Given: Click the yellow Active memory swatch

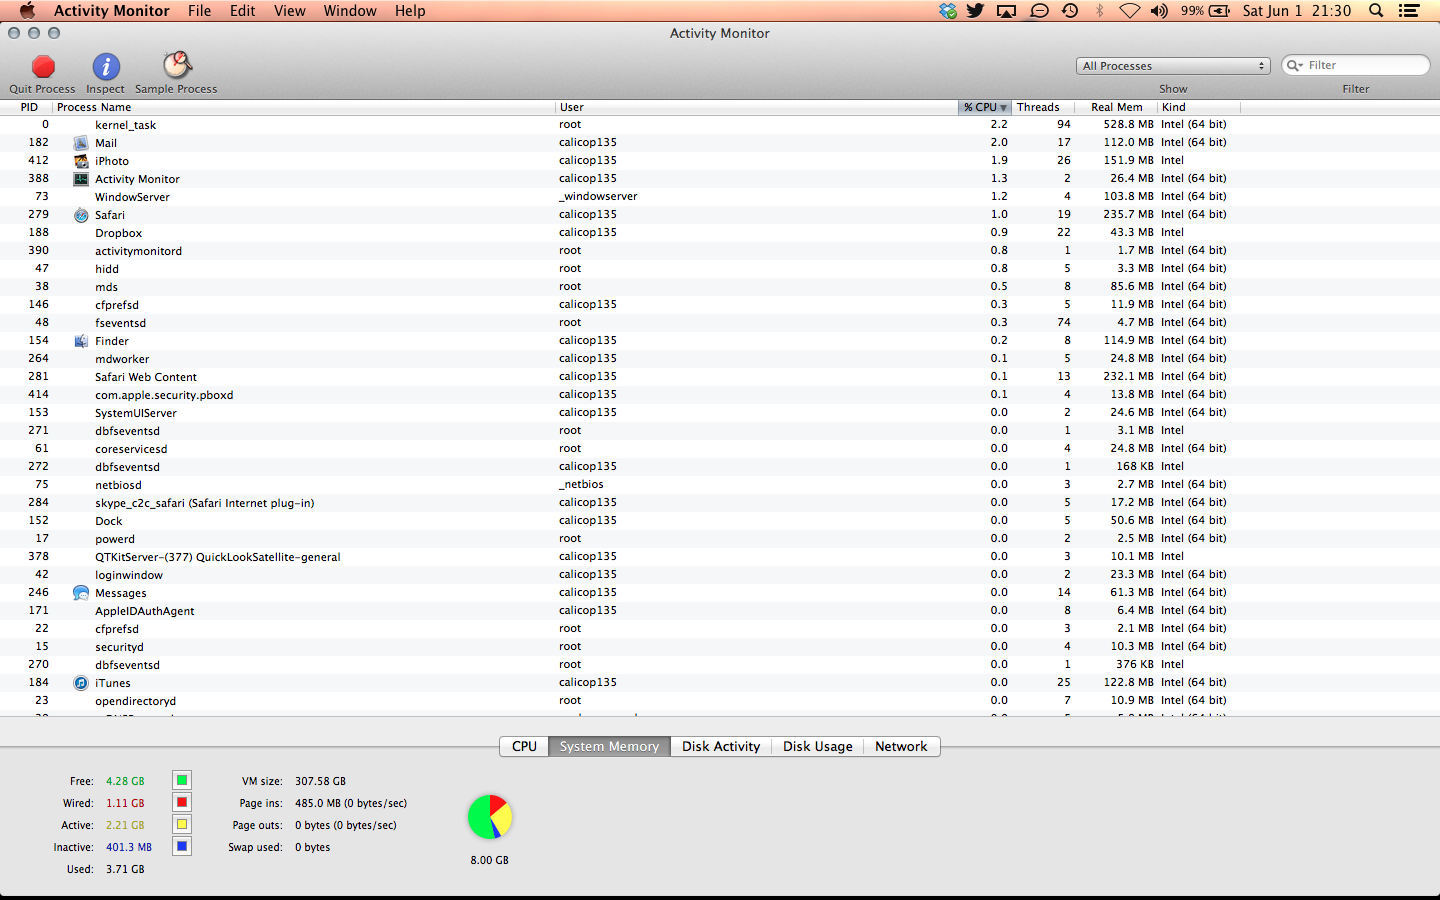Looking at the screenshot, I should coord(182,824).
